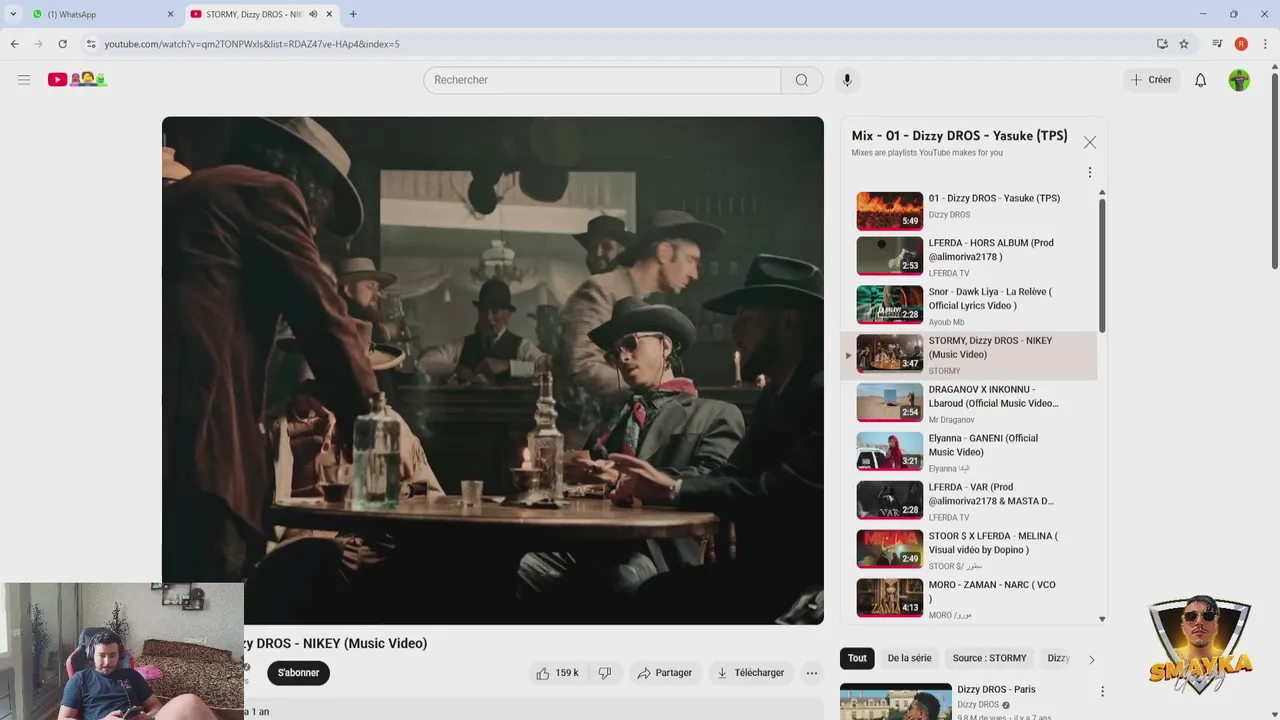
Task: Play 01 - Dizzy DROS - Yasuke (TPS)
Action: click(968, 211)
